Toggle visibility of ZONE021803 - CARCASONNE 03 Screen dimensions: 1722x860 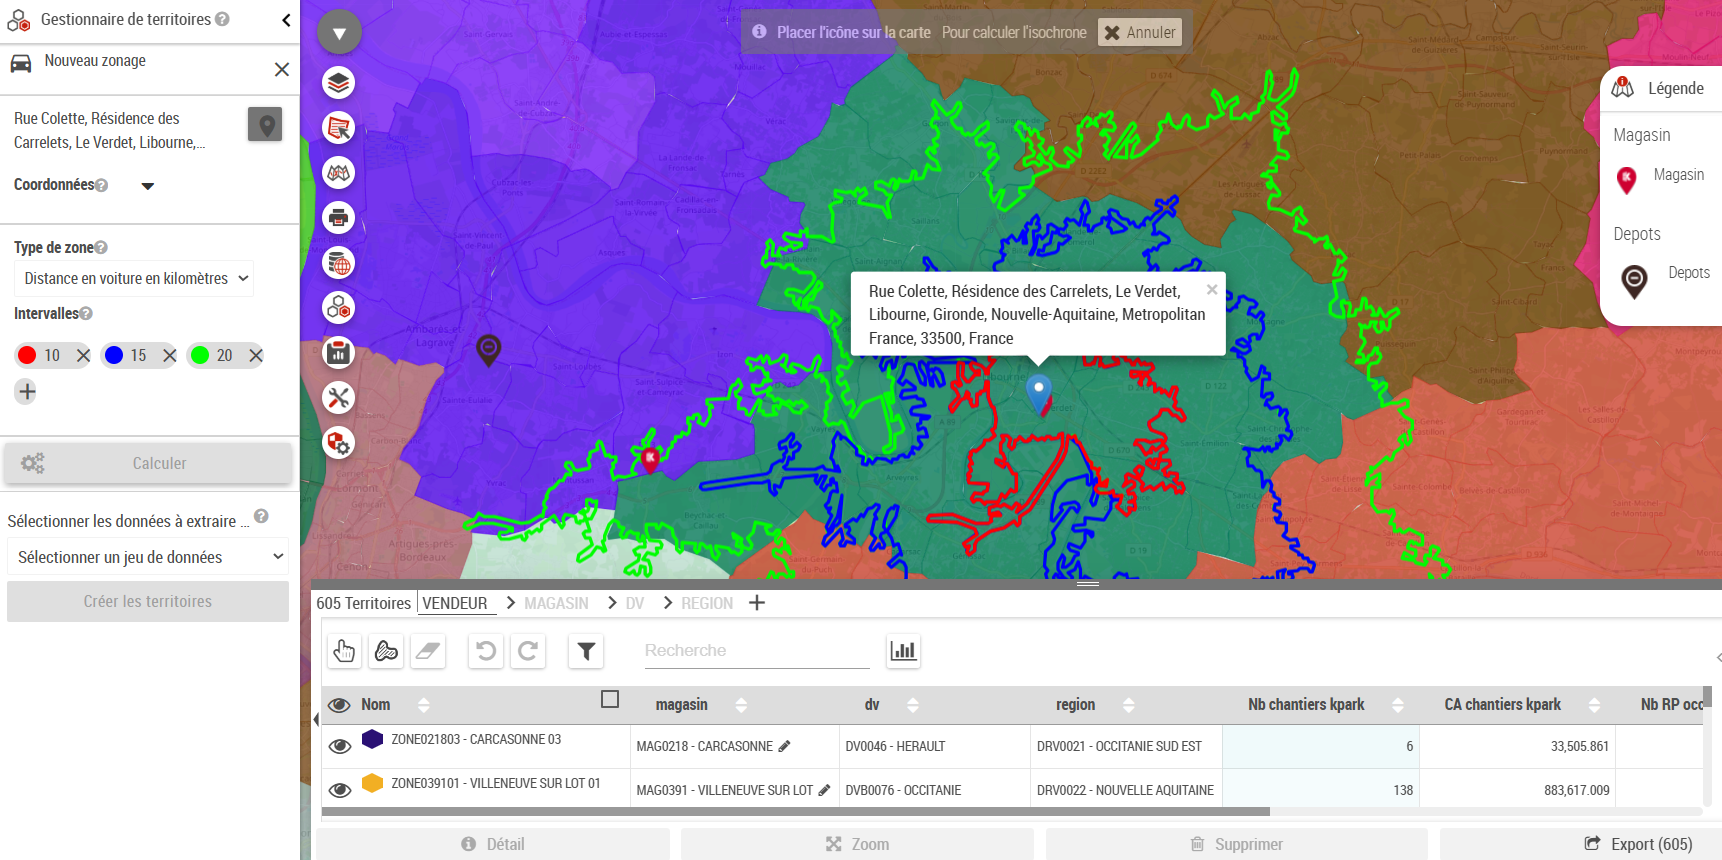pyautogui.click(x=340, y=746)
